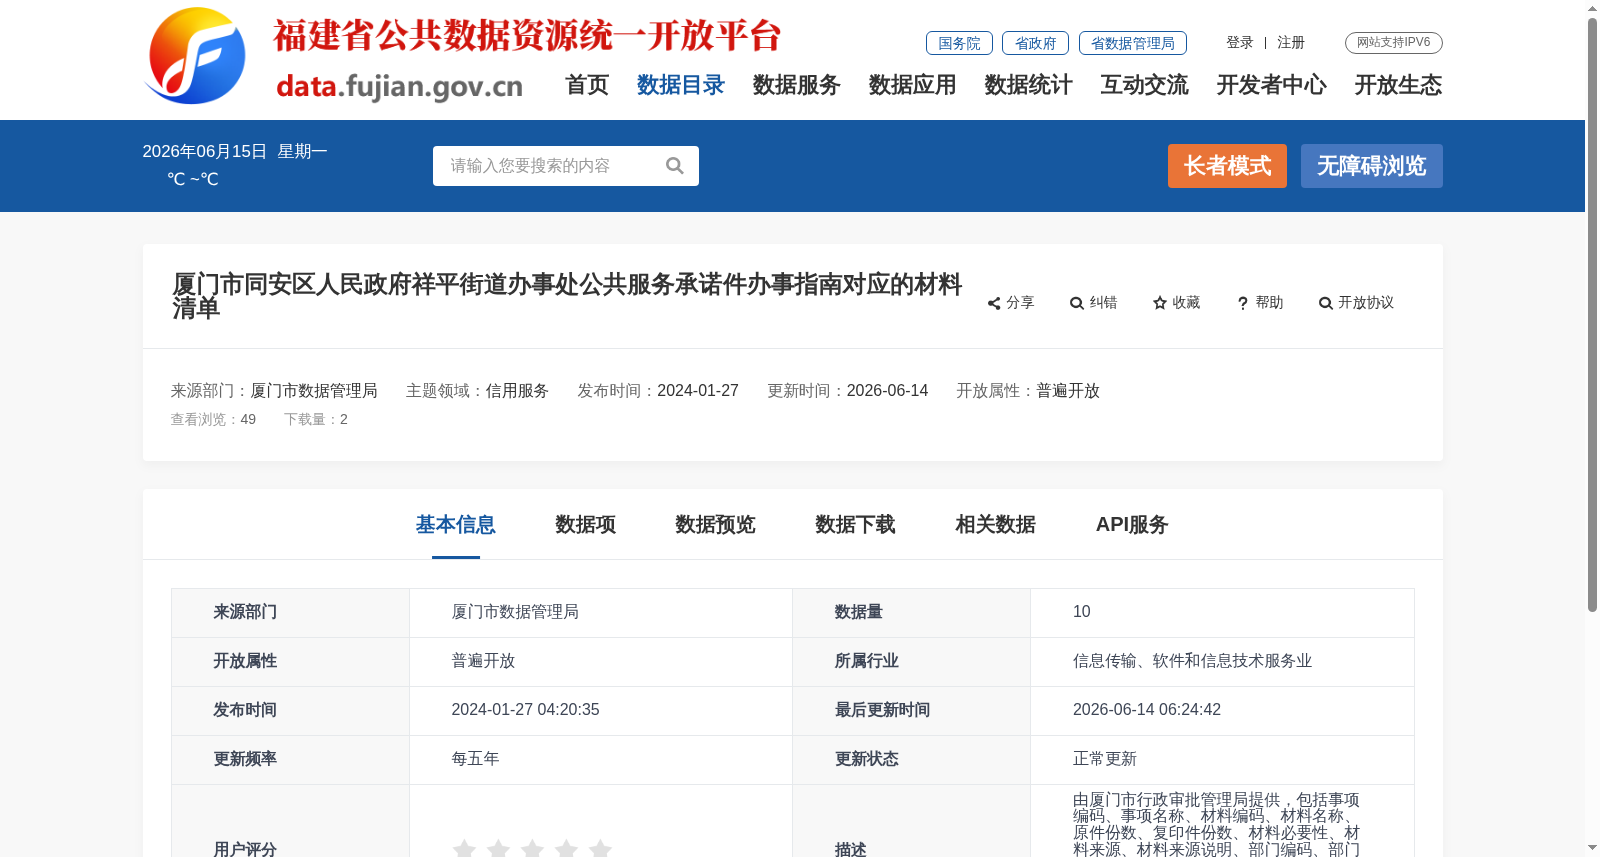
Task: Click the 2024-01-27 04:20:35 publish time cell
Action: [x=525, y=710]
